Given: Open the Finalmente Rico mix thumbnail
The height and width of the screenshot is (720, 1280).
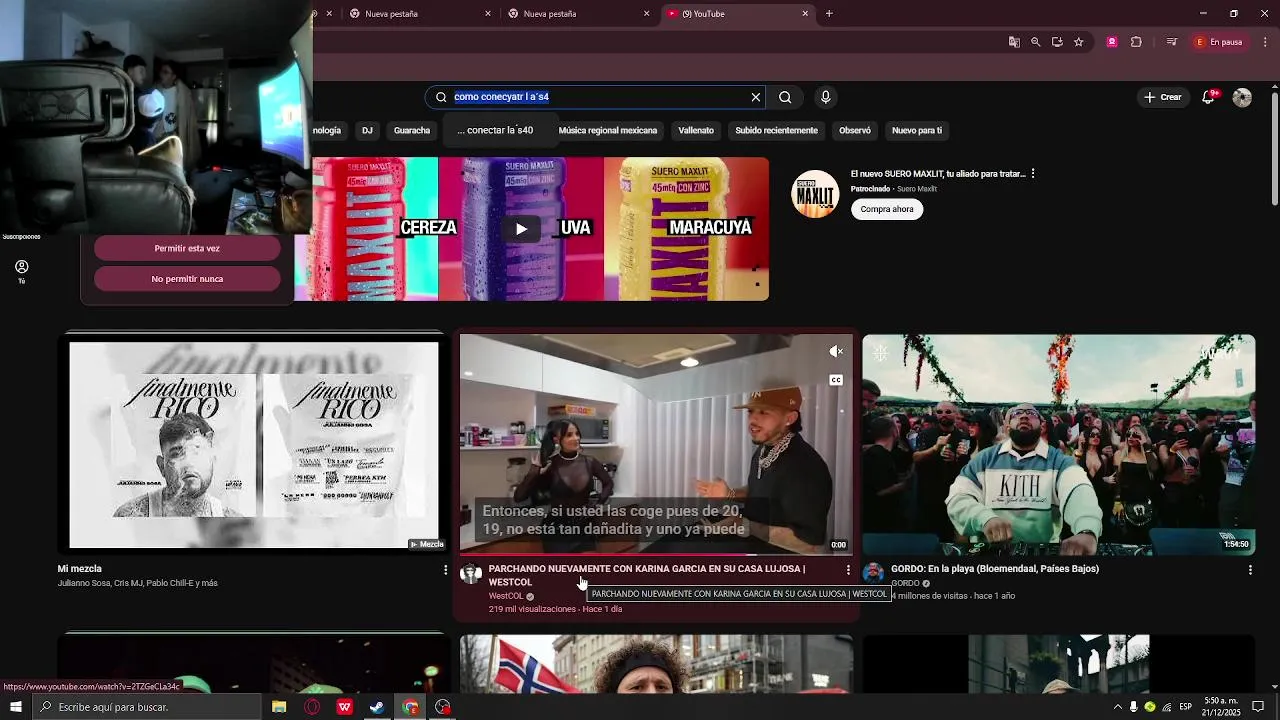Looking at the screenshot, I should point(254,445).
